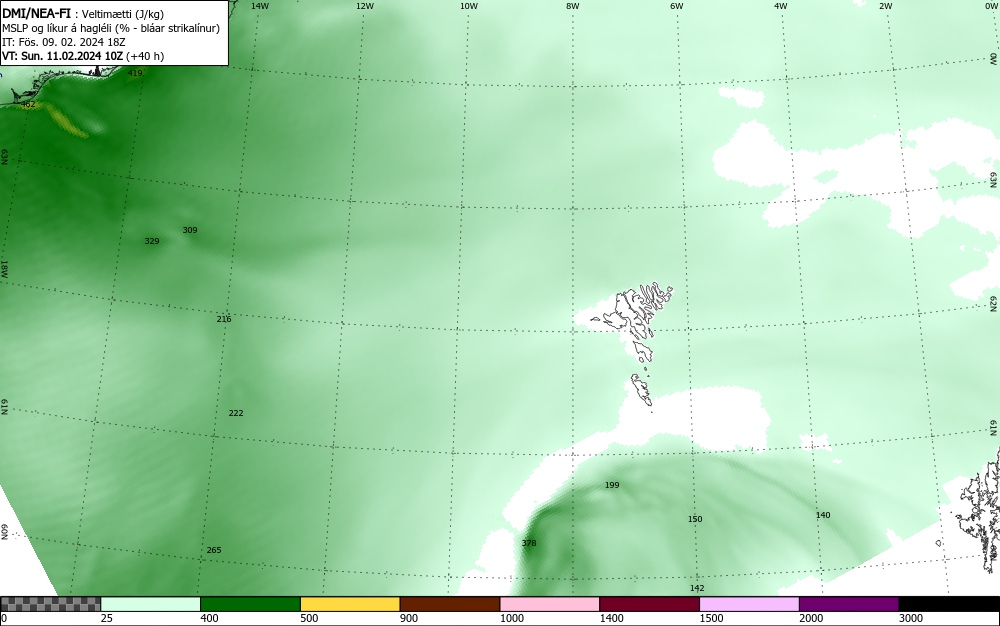1000x626 pixels.
Task: Click the map value 419
Action: (x=135, y=73)
